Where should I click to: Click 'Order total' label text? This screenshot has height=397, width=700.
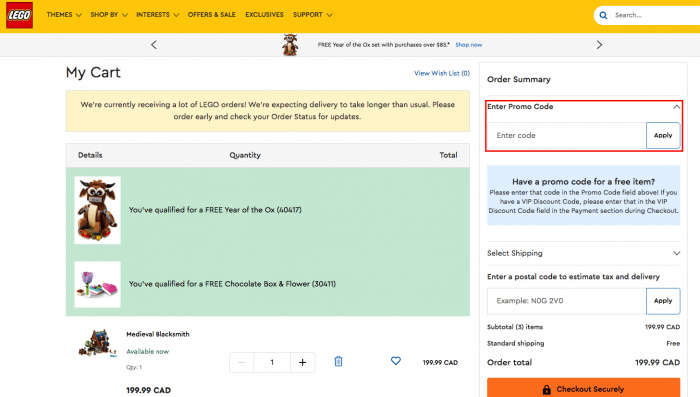pos(509,362)
